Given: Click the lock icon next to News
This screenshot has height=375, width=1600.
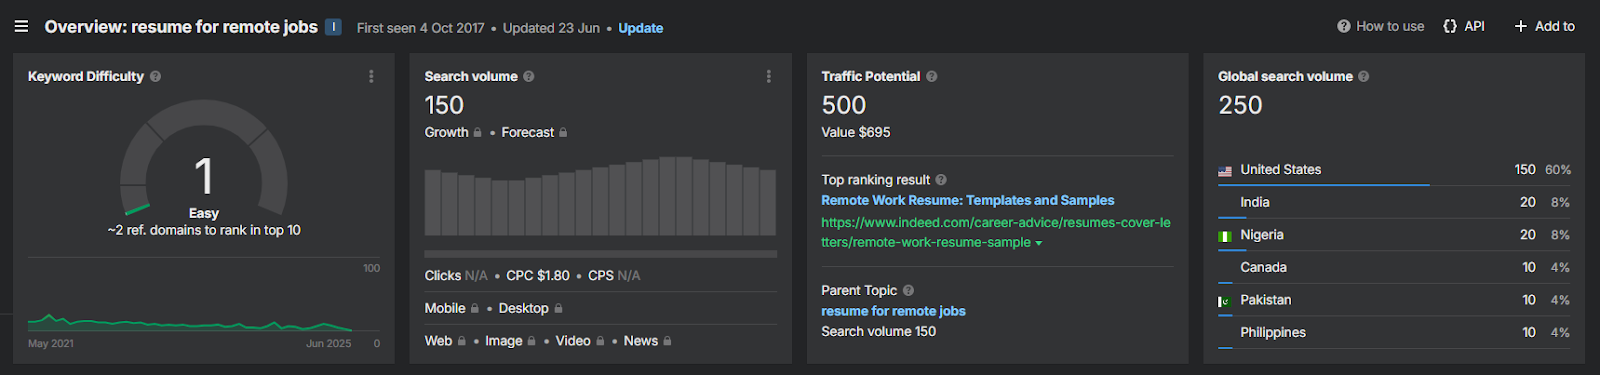Looking at the screenshot, I should [x=667, y=341].
